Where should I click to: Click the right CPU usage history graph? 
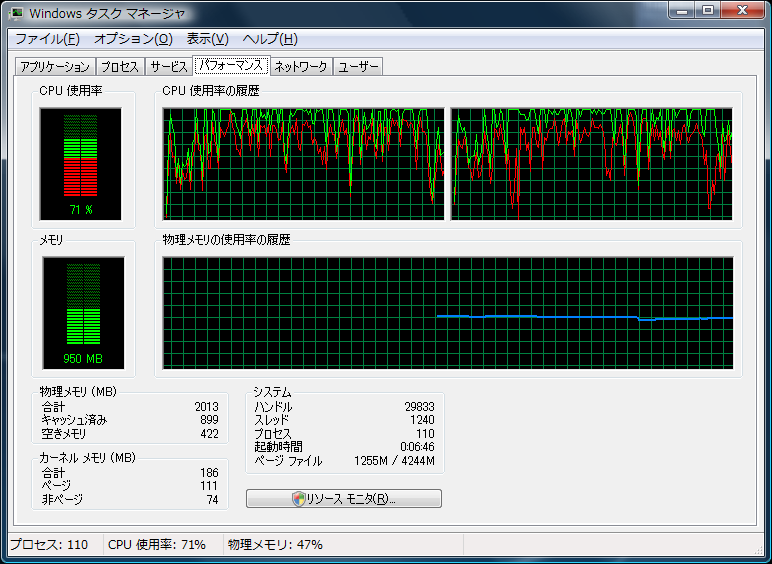pos(591,164)
